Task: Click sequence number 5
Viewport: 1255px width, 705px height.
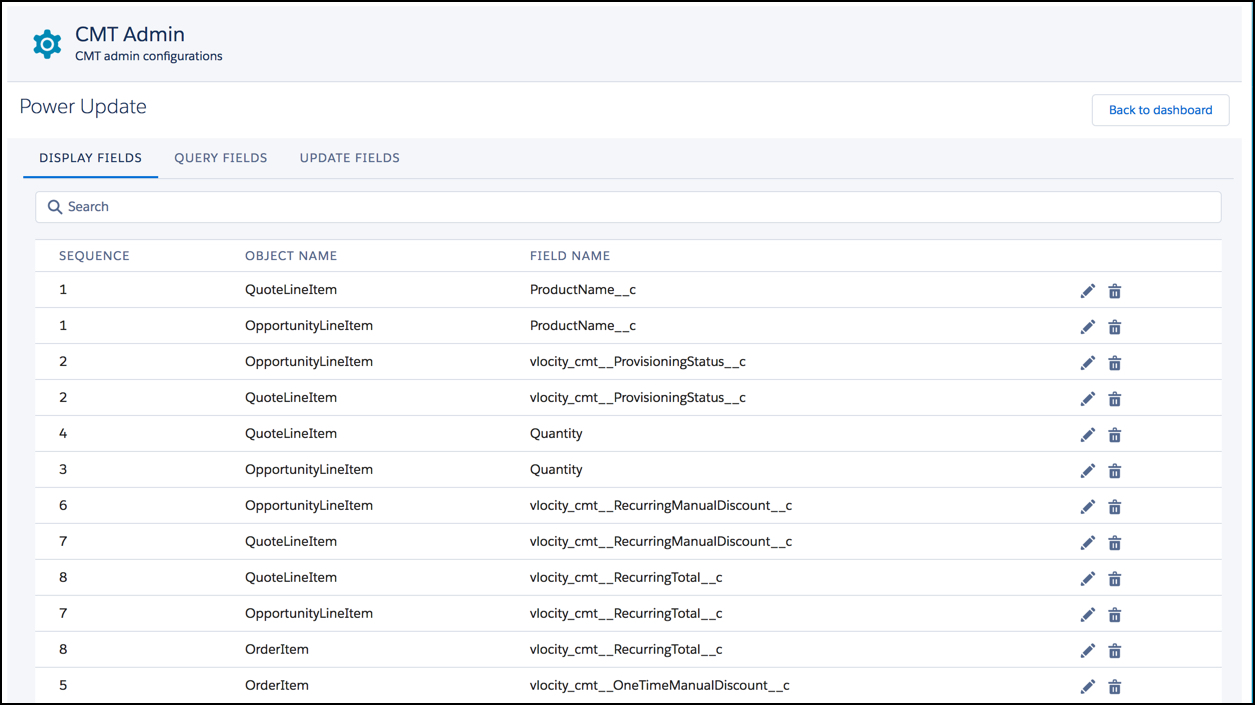Action: point(63,686)
